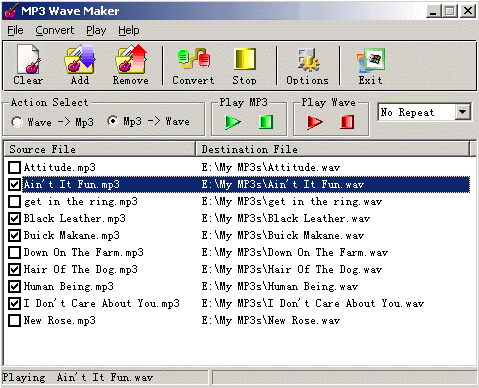The height and width of the screenshot is (388, 479).
Task: Open the No Repeat dropdown arrow
Action: click(x=463, y=112)
